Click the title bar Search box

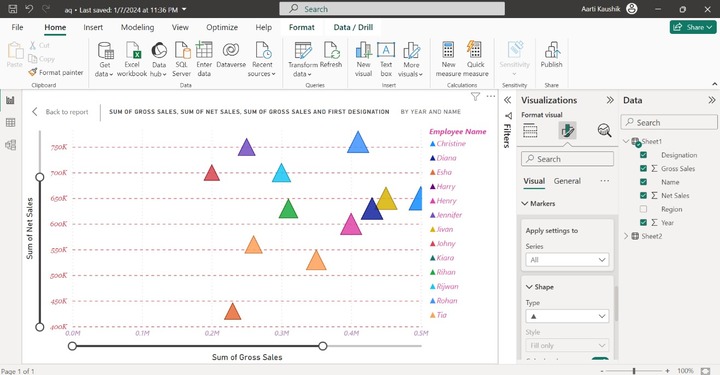coord(392,9)
